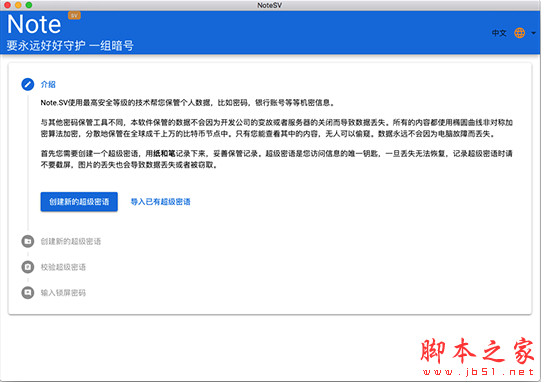Click the 要永远好好守护 一组暗号 tagline
The image size is (546, 383).
70,46
